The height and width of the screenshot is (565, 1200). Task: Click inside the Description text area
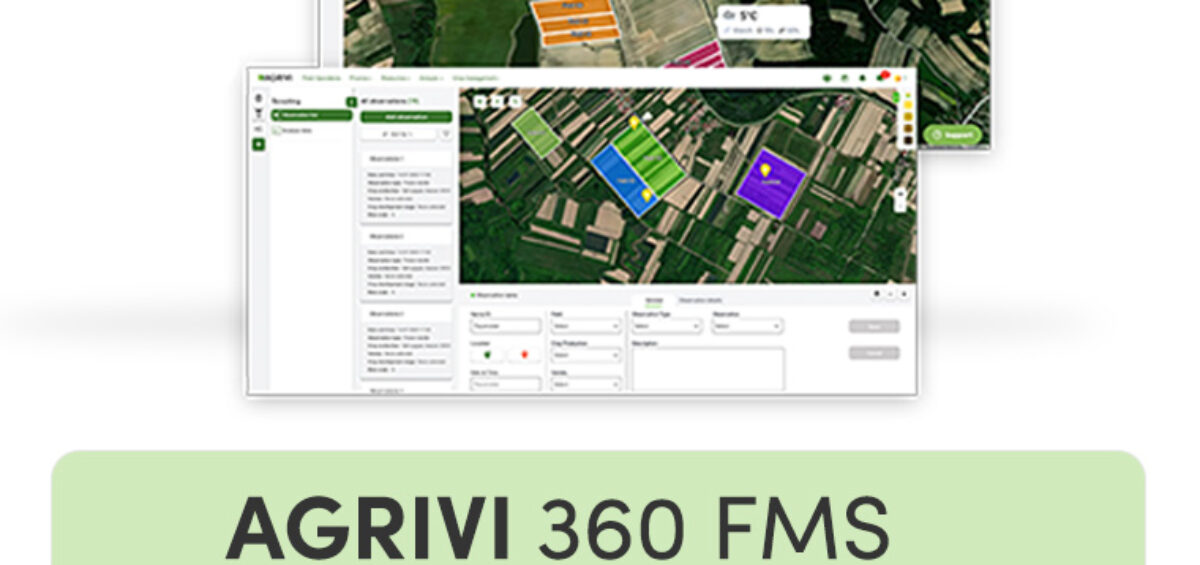[709, 369]
